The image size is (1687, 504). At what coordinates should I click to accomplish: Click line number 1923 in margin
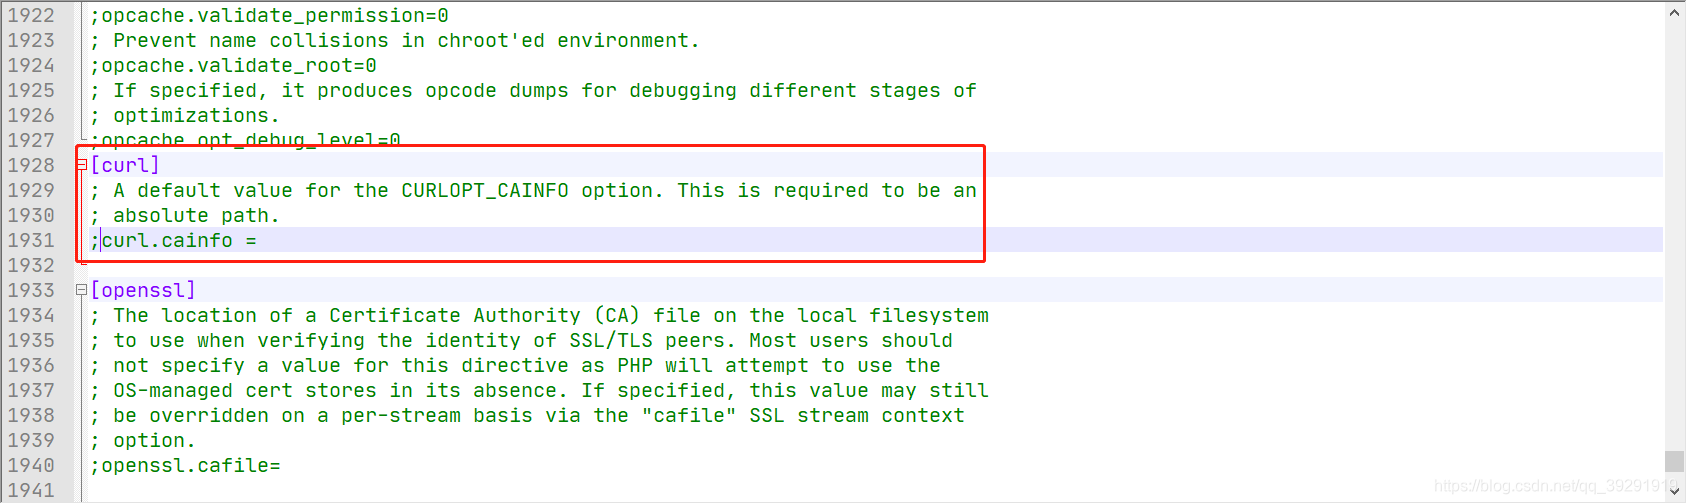(x=32, y=40)
